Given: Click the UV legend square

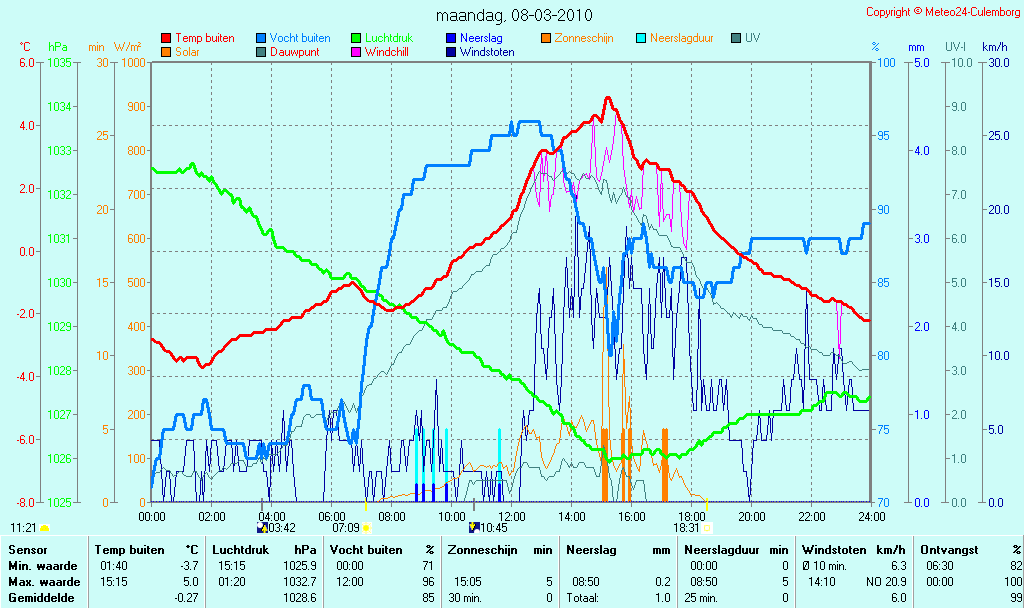Looking at the screenshot, I should 736,39.
